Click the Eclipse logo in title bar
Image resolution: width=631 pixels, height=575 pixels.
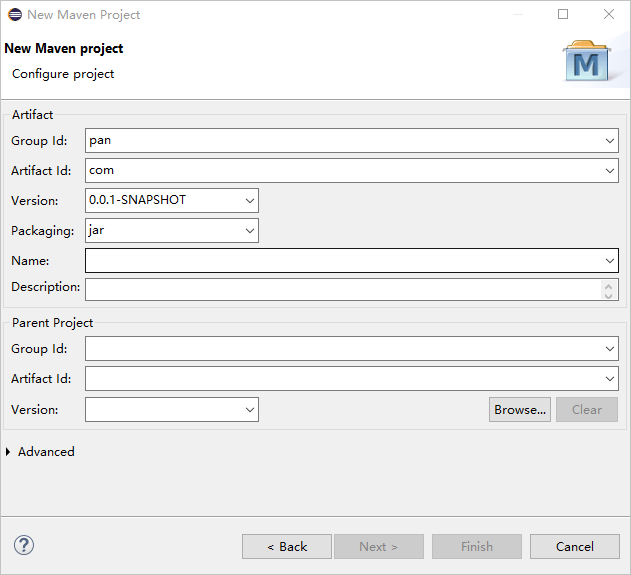coord(15,14)
